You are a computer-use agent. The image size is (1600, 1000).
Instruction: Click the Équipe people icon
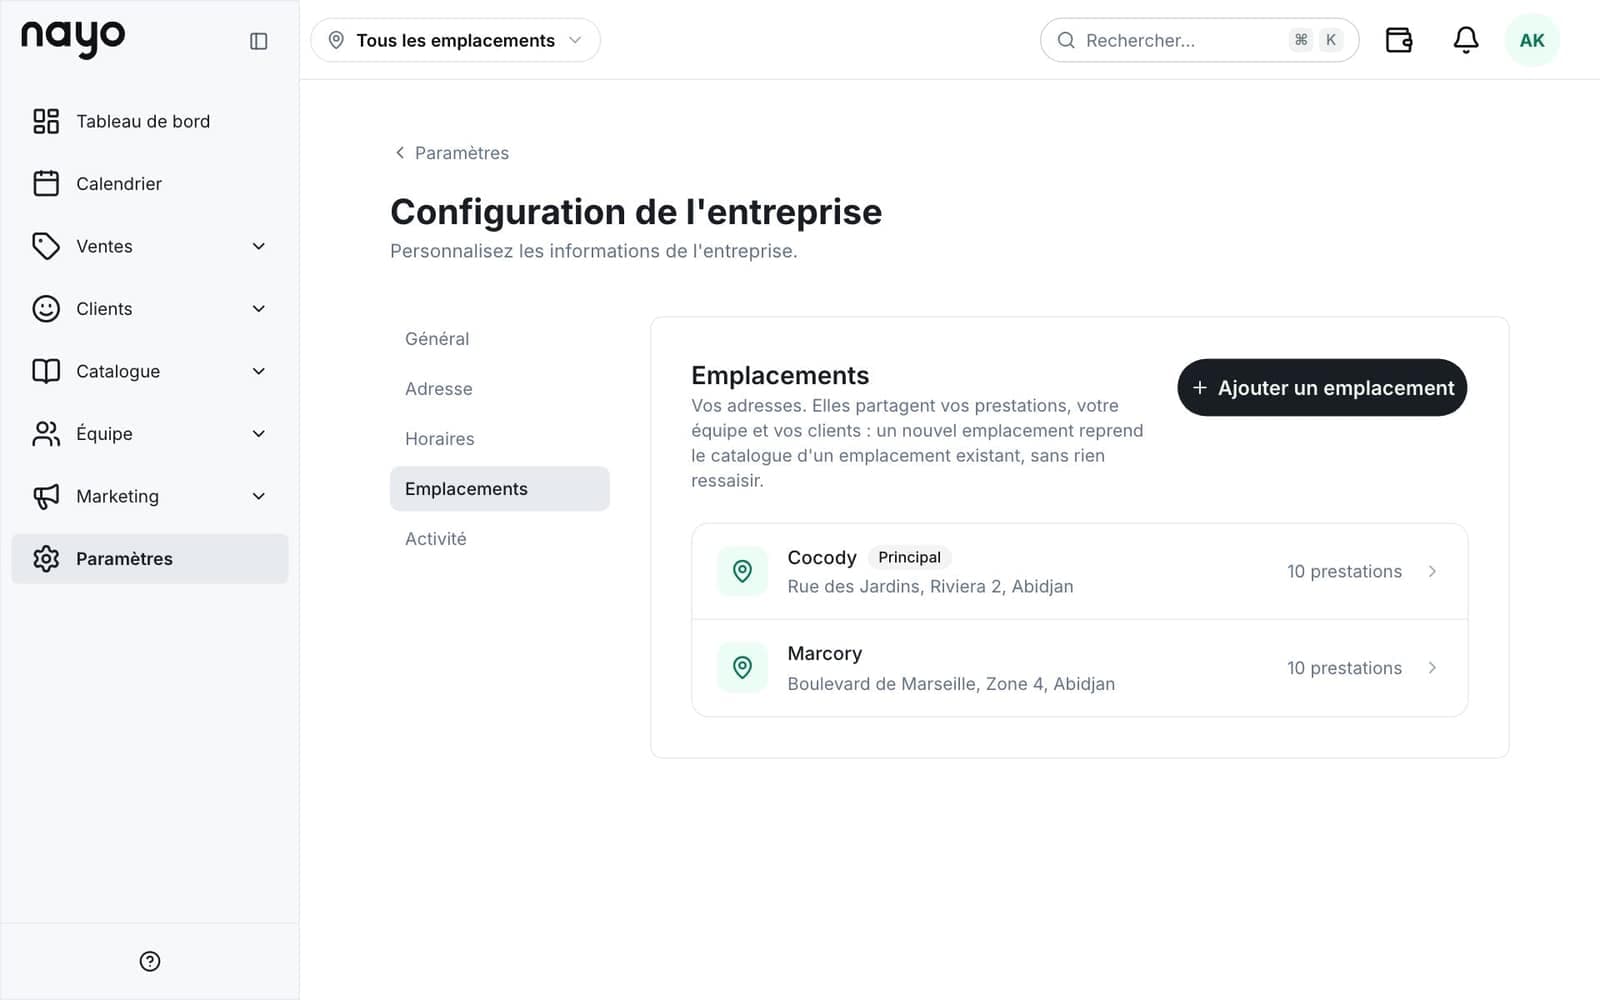click(x=46, y=433)
